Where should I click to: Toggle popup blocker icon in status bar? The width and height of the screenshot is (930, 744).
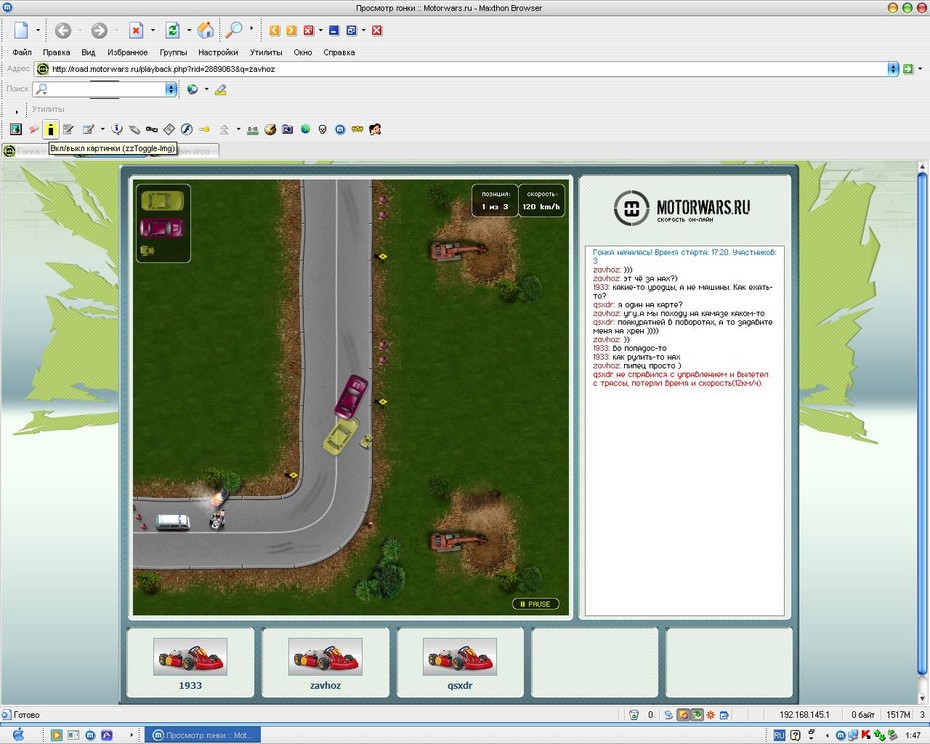coord(683,715)
